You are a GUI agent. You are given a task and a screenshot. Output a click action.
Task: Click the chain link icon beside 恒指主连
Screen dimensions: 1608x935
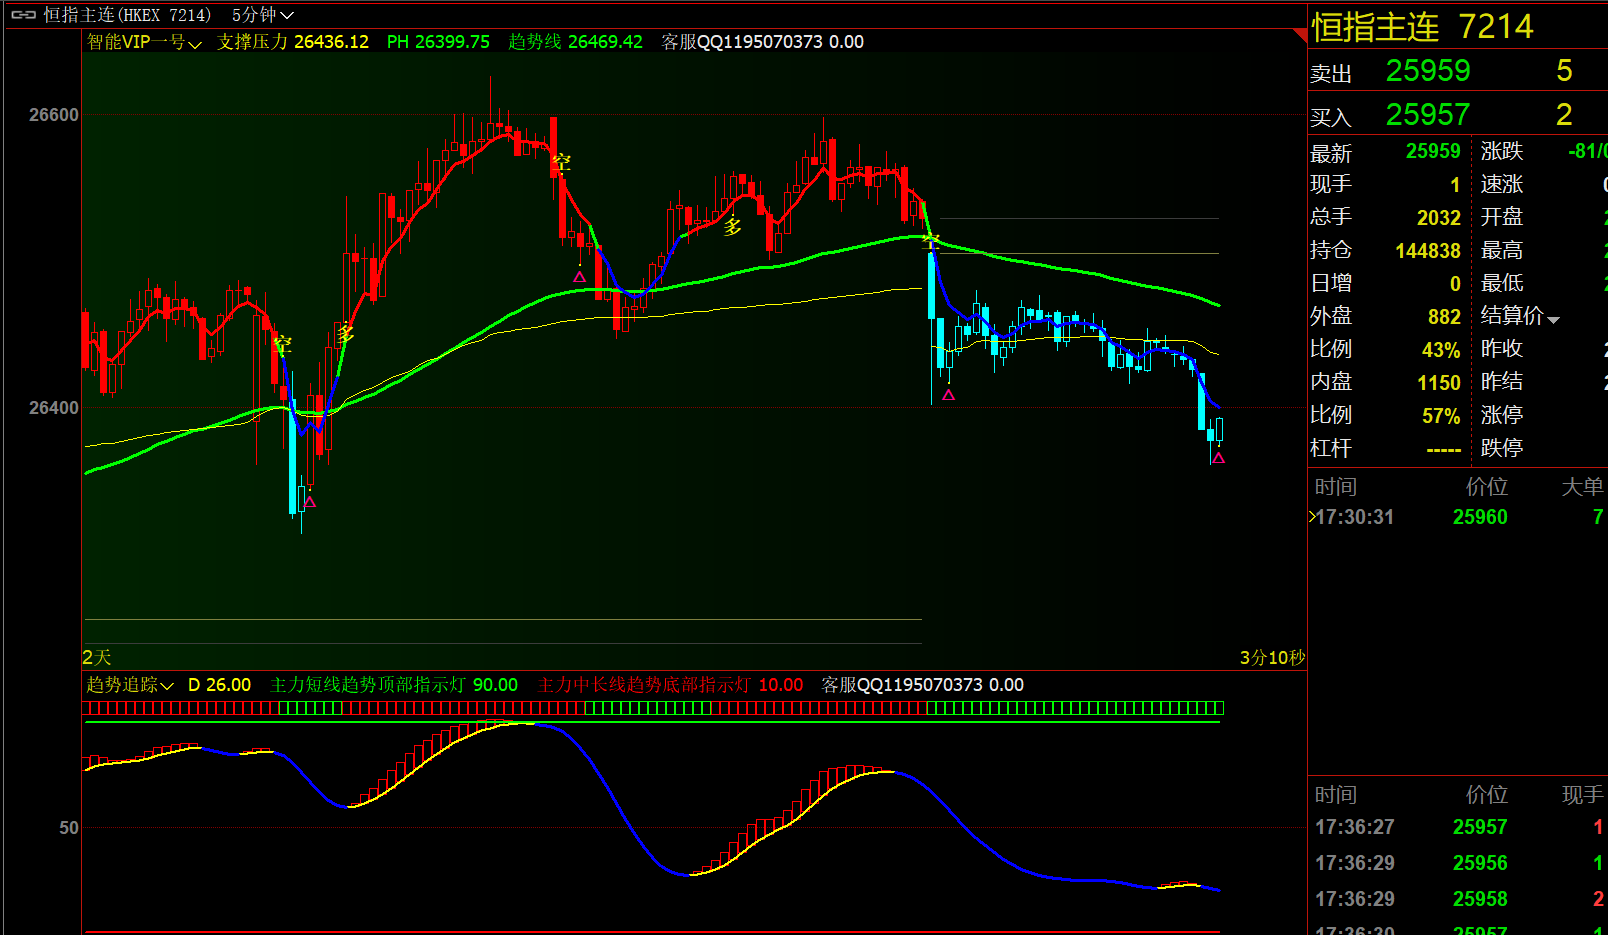23,15
